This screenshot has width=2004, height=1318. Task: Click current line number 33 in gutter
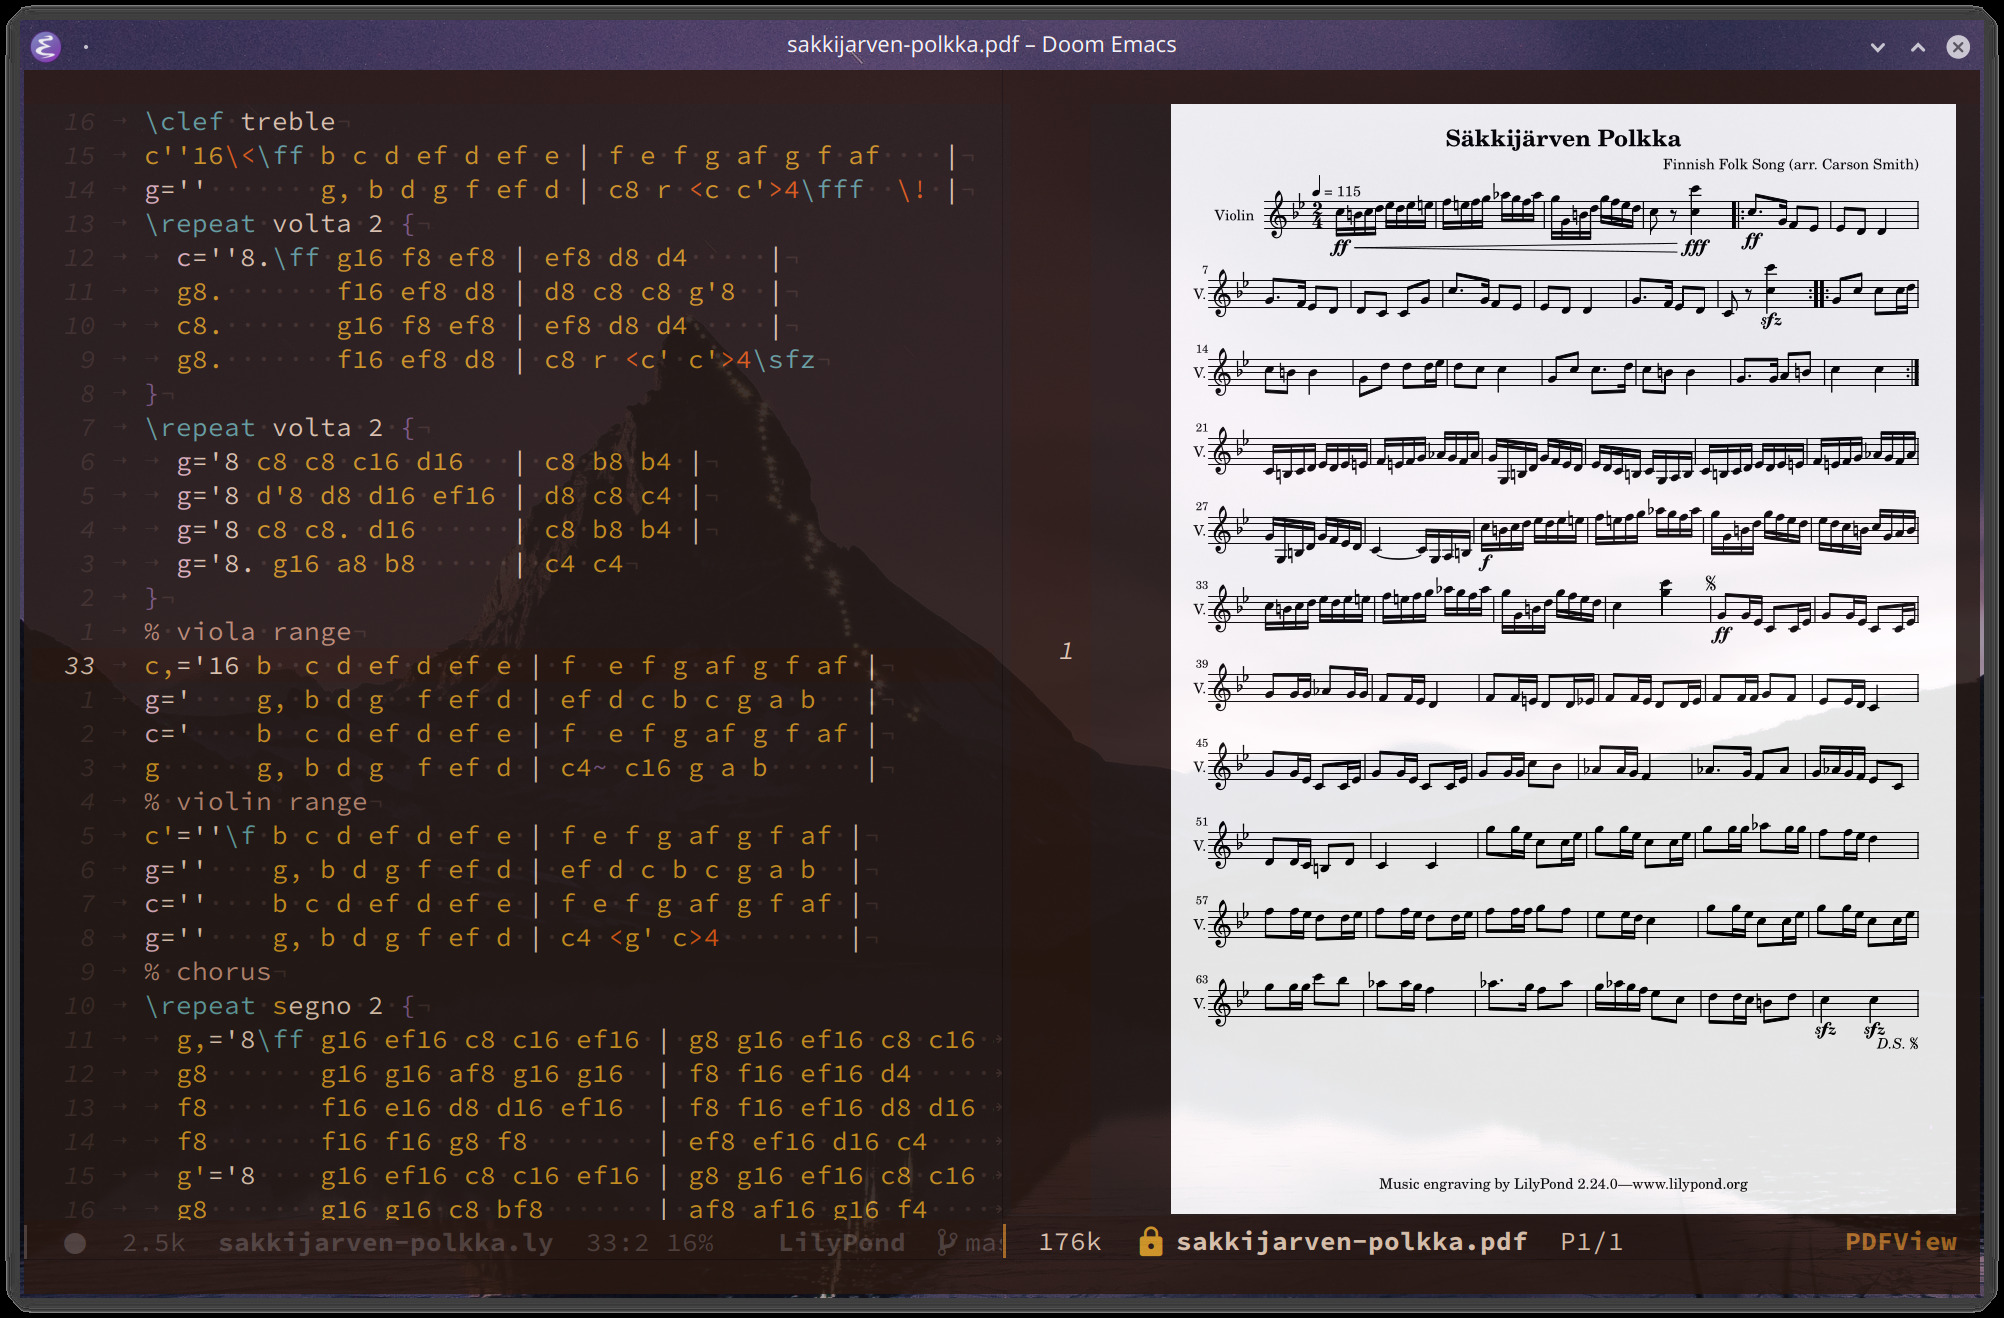click(79, 666)
